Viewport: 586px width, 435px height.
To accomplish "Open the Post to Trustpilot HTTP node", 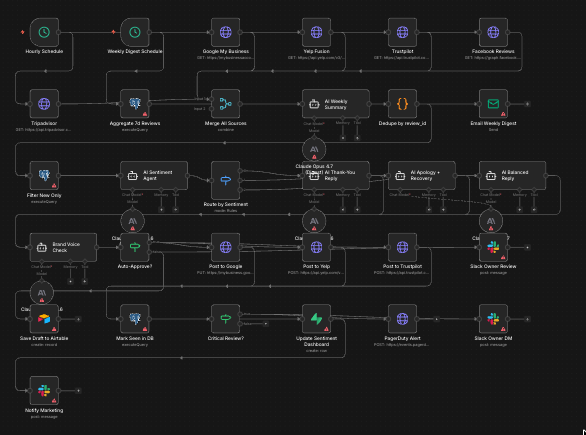I will [402, 247].
